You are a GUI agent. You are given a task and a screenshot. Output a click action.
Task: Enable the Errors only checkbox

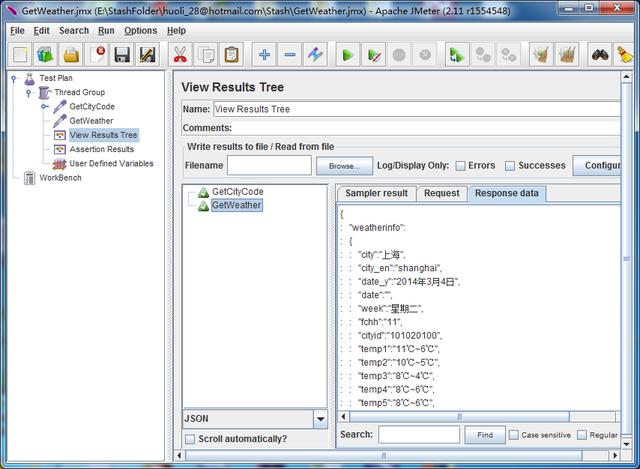[460, 166]
